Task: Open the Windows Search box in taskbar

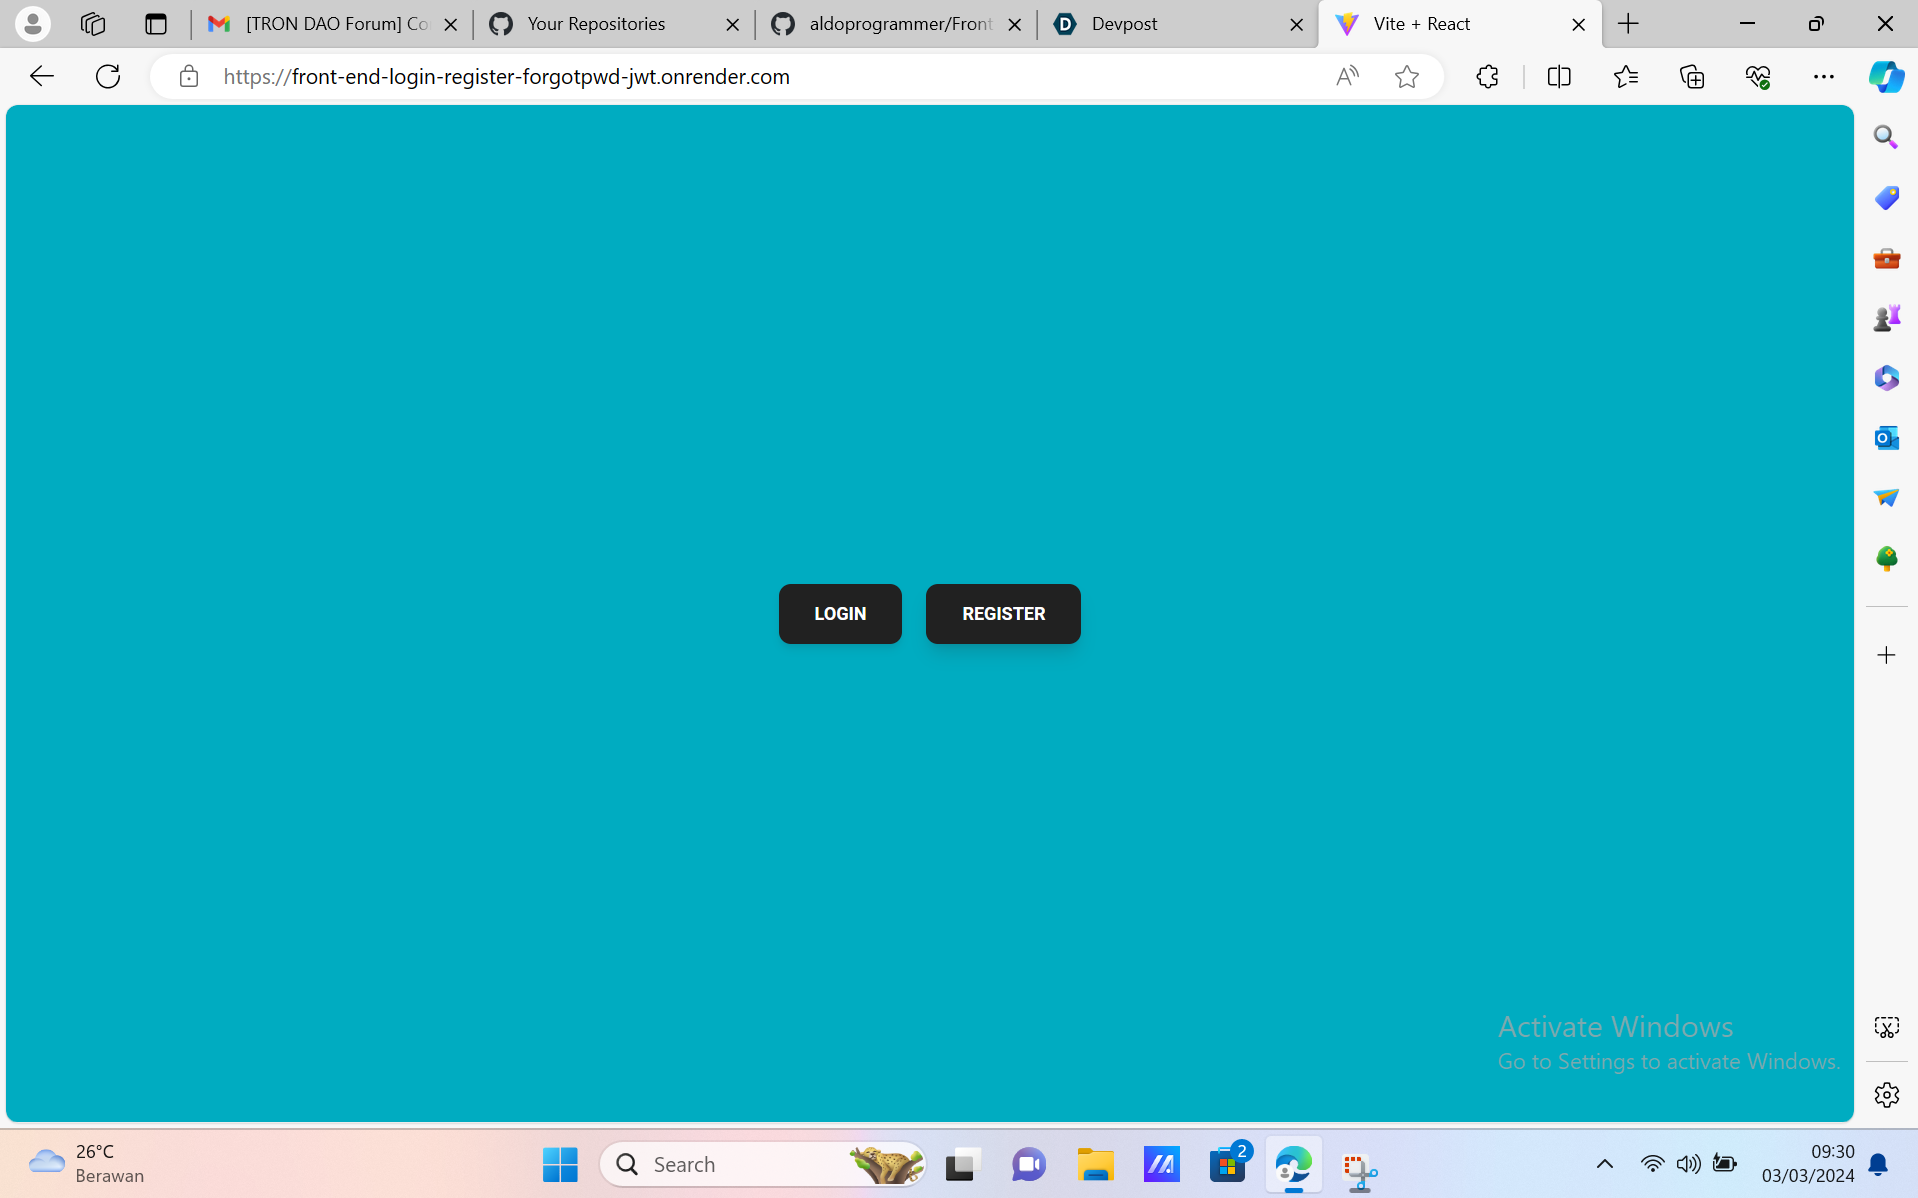Action: [764, 1164]
